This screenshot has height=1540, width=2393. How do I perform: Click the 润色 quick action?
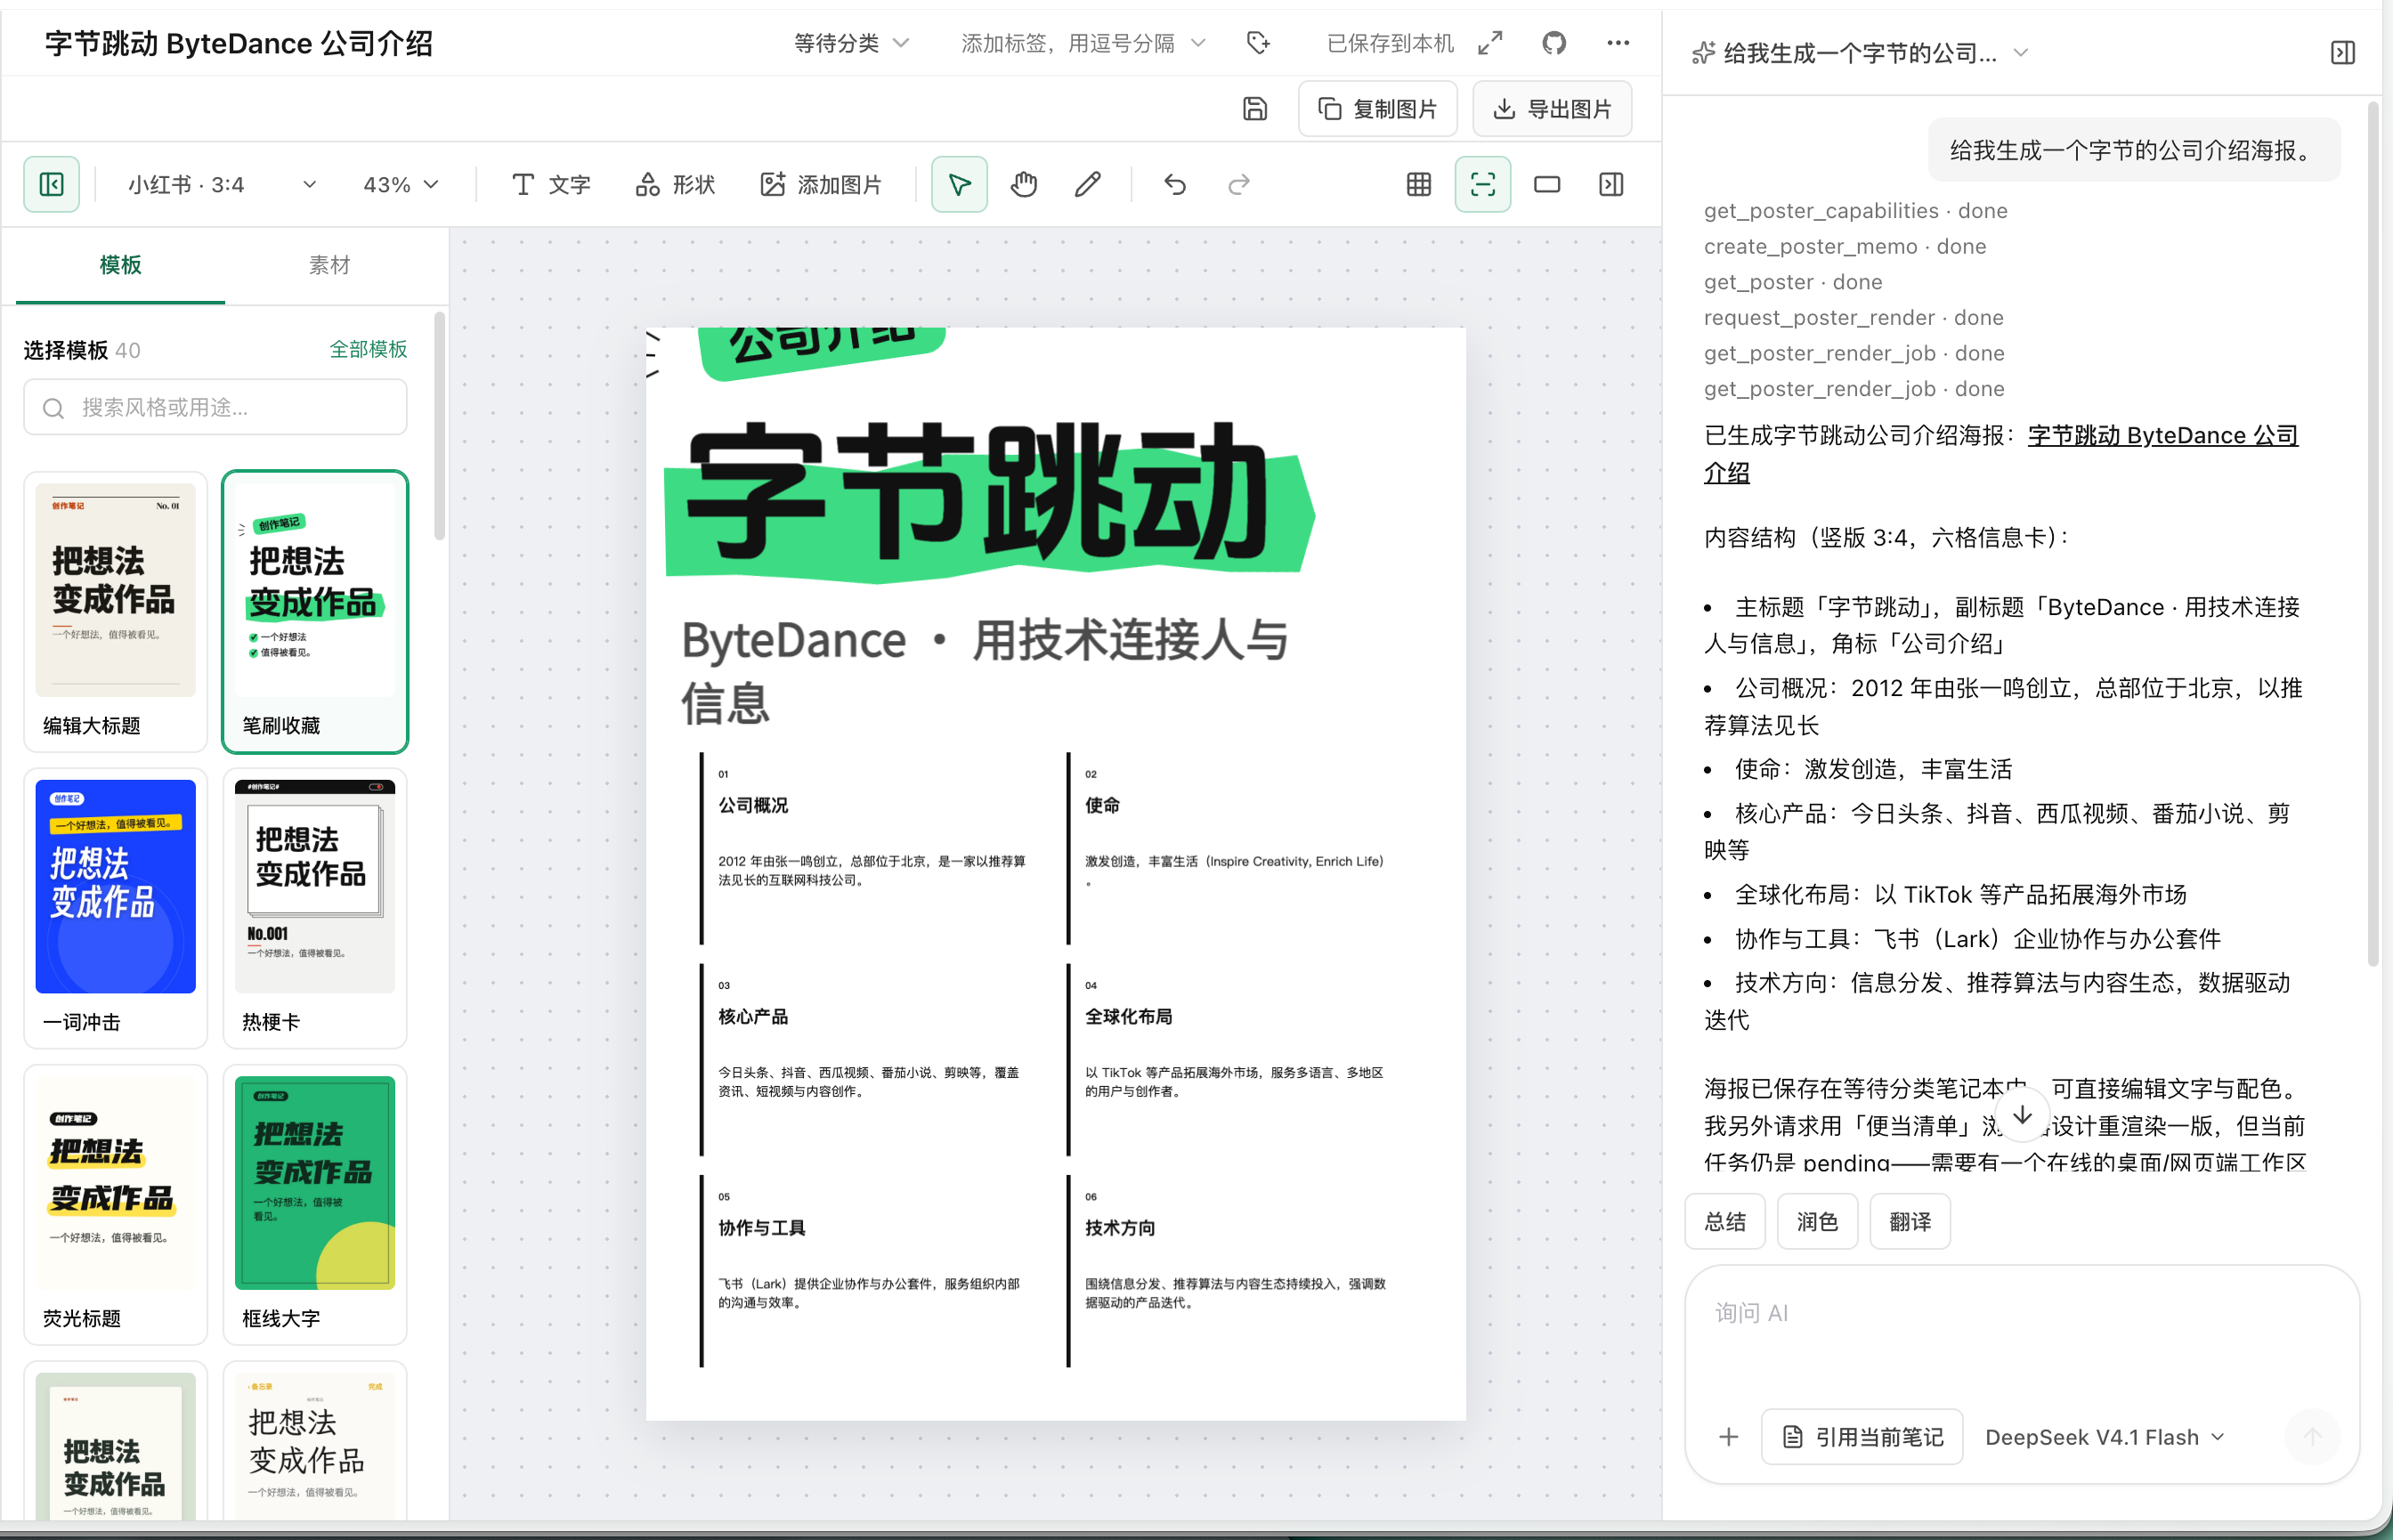click(x=1816, y=1220)
